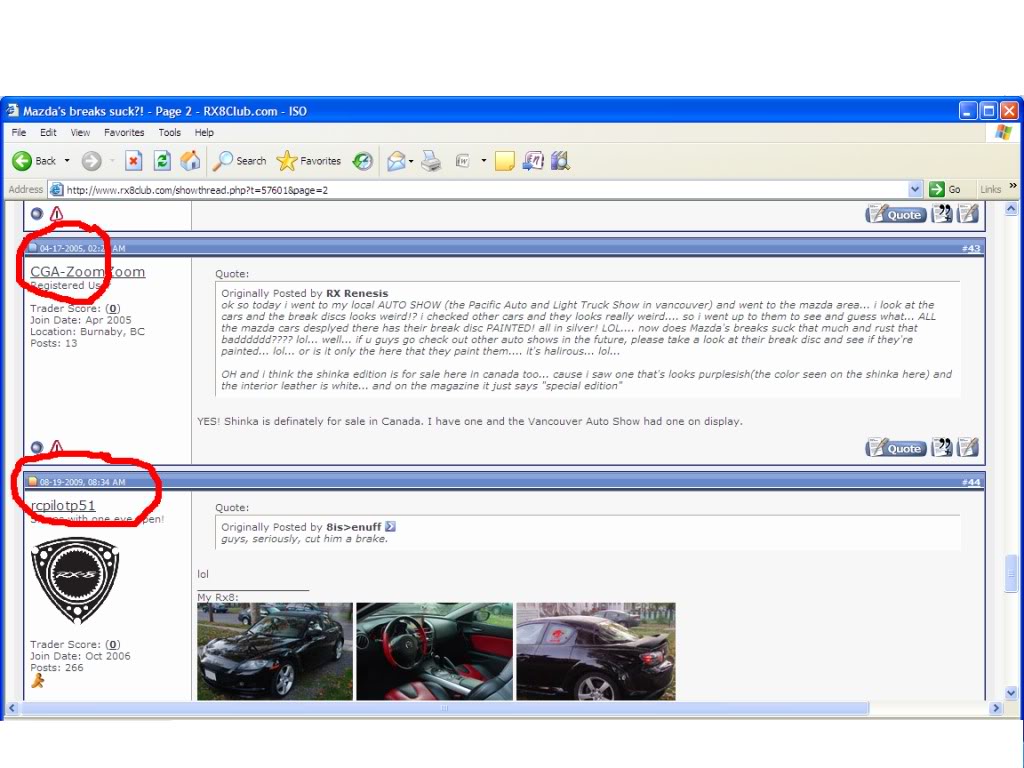Screen dimensions: 1024x768
Task: Click the post icon beside 08-19-2009 date
Action: pos(33,482)
